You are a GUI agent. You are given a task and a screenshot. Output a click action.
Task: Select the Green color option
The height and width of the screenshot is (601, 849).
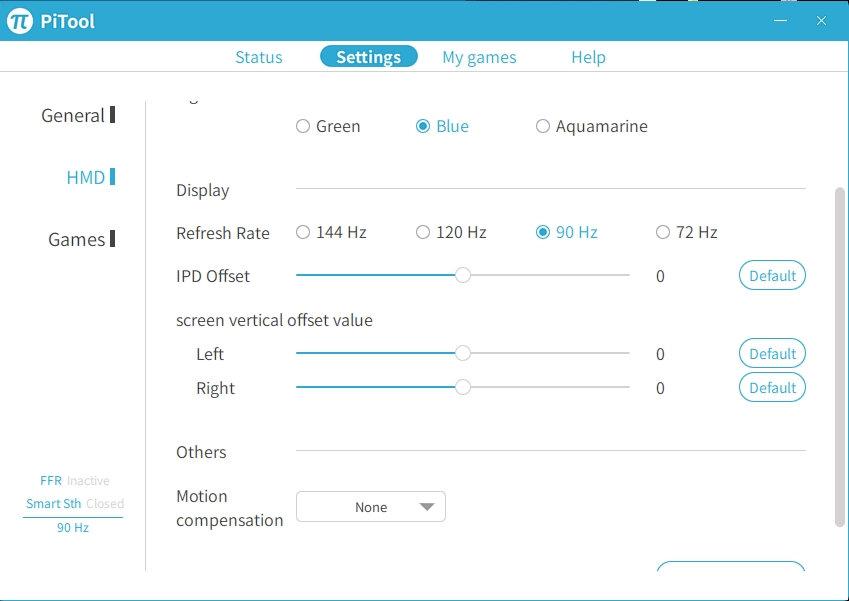pos(303,127)
